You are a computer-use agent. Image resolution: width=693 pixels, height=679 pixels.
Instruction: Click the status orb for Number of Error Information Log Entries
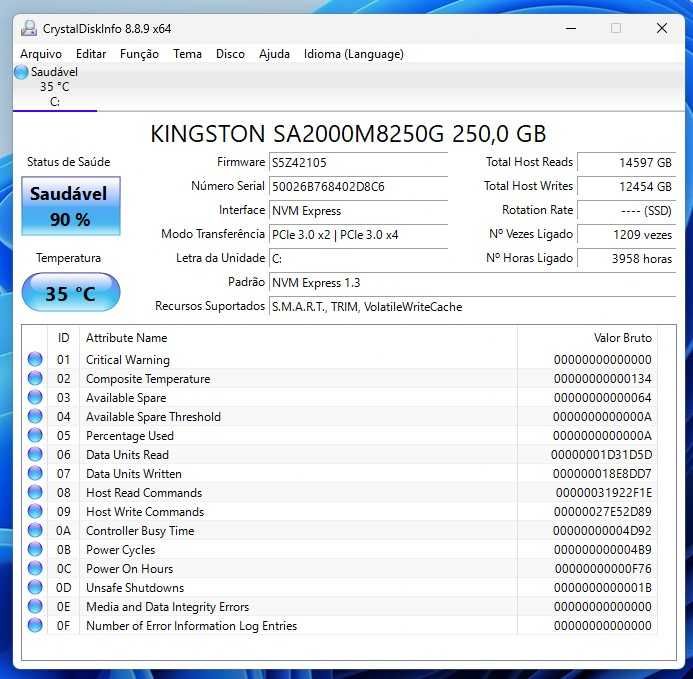(x=35, y=626)
